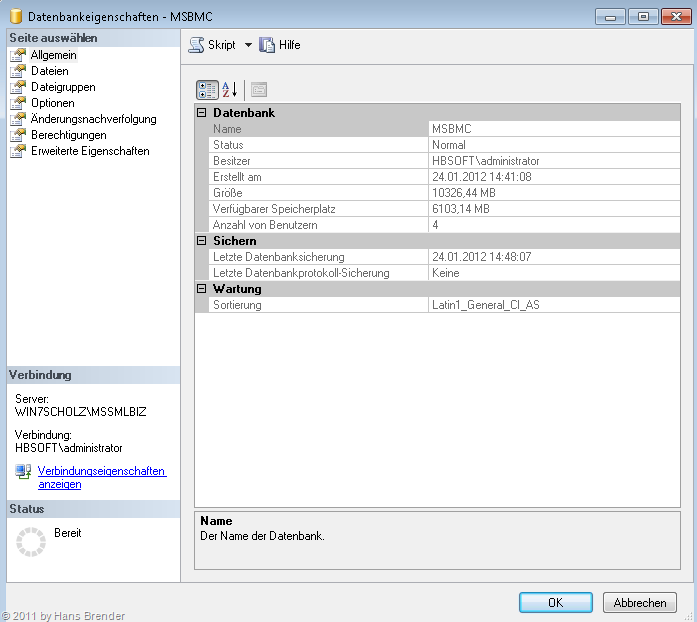This screenshot has width=697, height=622.
Task: Sort properties alphabetically
Action: point(230,90)
